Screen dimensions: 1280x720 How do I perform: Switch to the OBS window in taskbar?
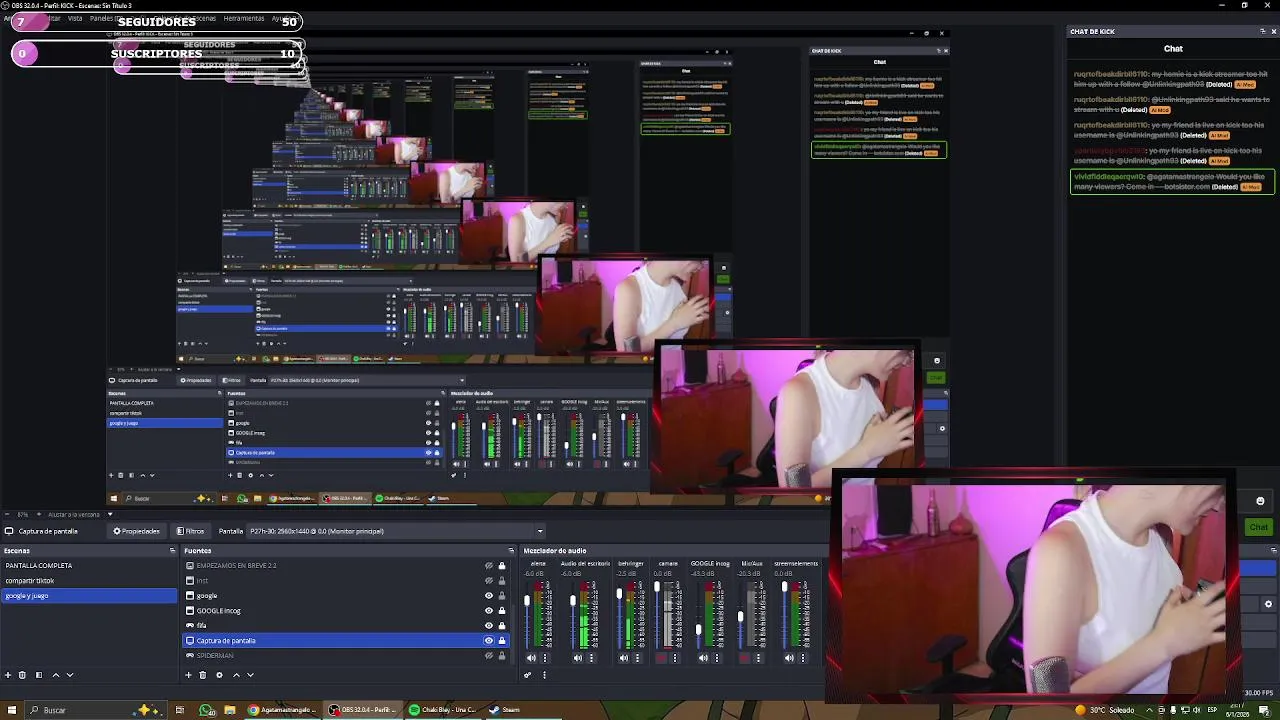365,710
